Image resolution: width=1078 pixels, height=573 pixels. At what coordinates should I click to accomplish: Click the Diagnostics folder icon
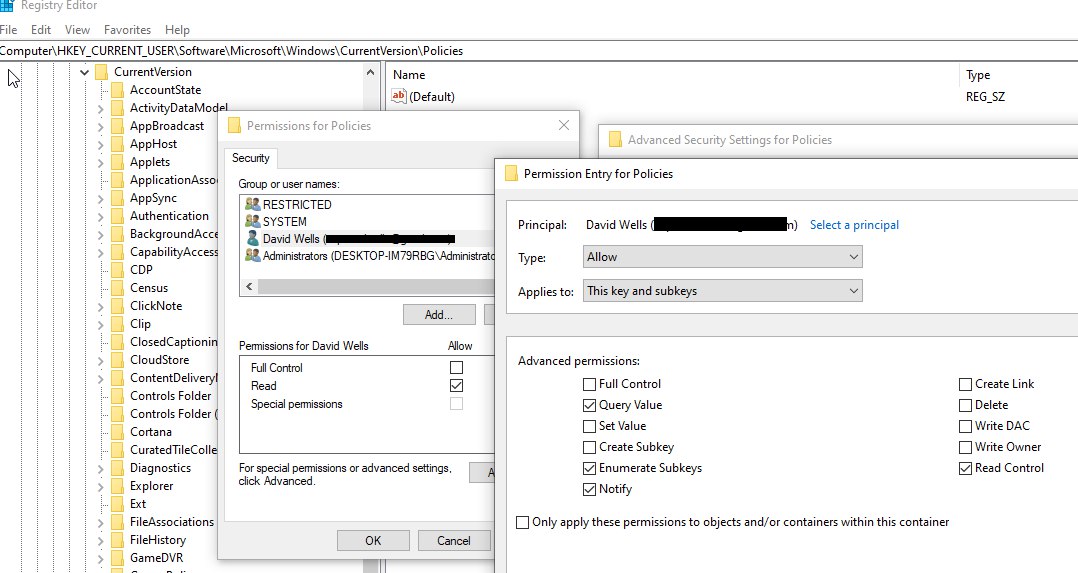(x=118, y=468)
